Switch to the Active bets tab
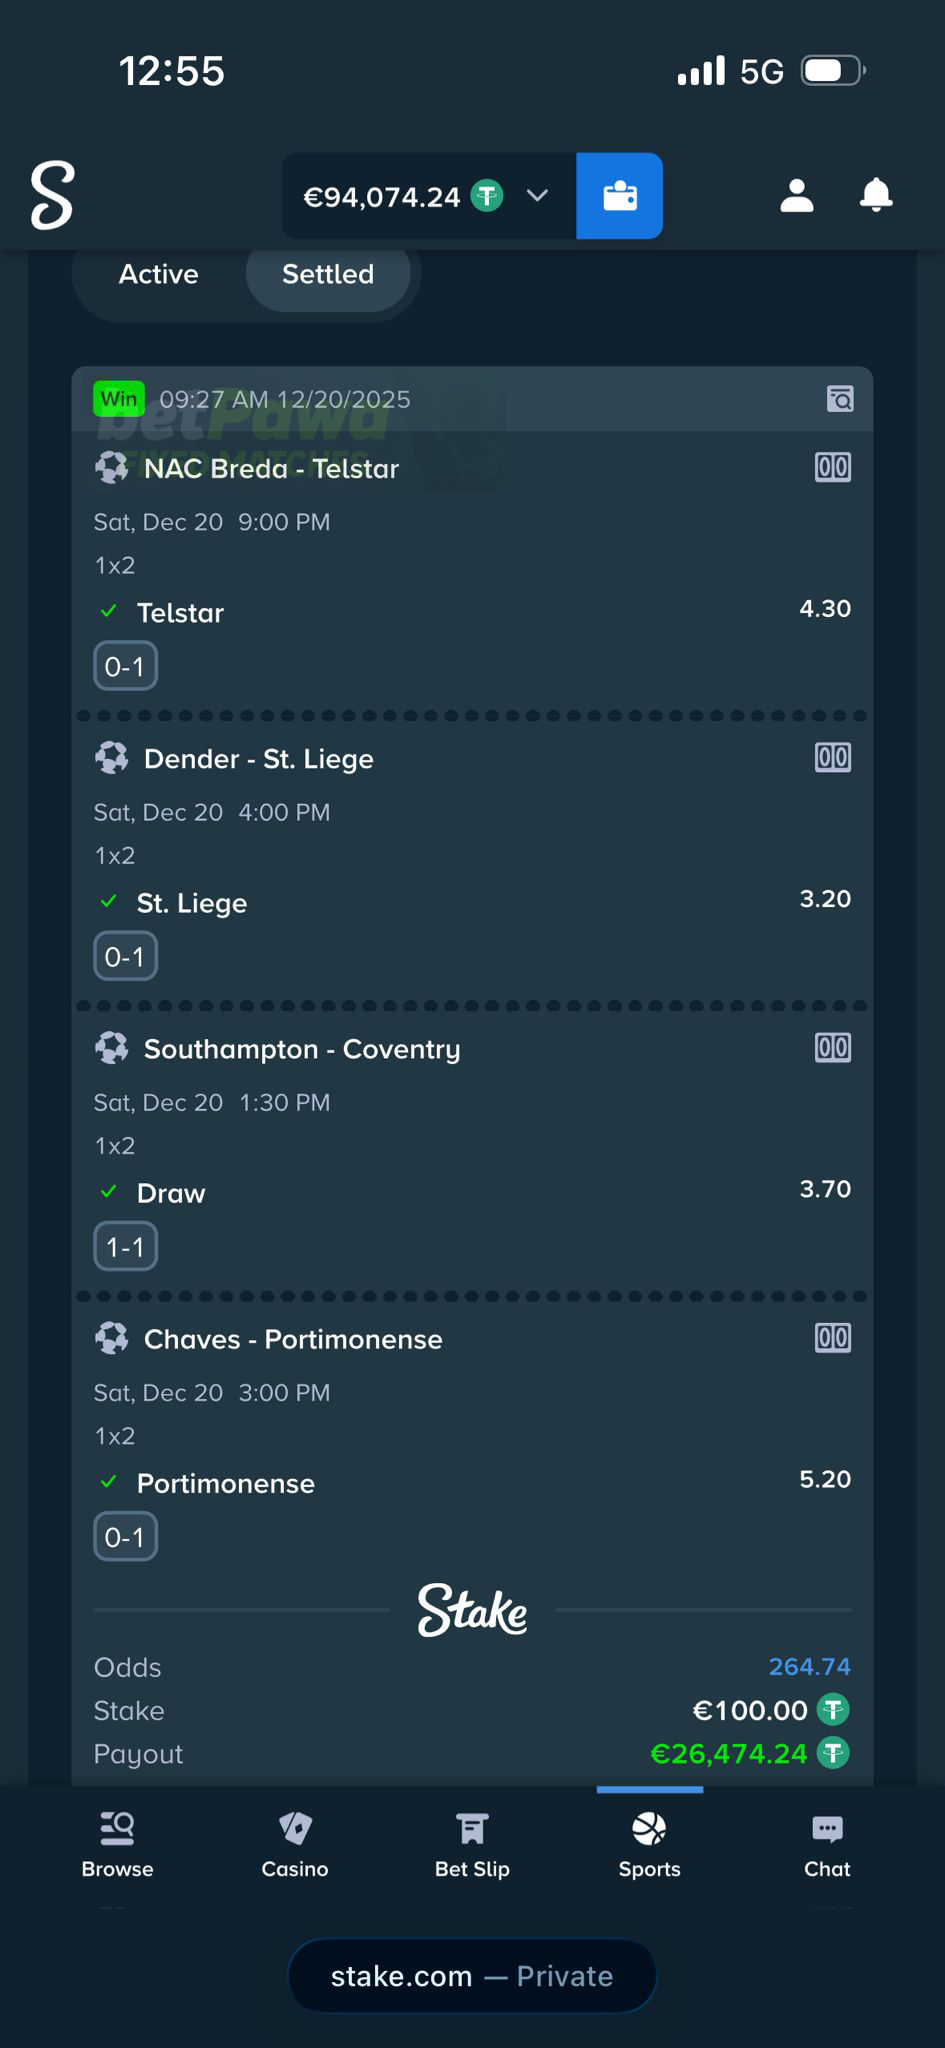The width and height of the screenshot is (945, 2048). [158, 274]
